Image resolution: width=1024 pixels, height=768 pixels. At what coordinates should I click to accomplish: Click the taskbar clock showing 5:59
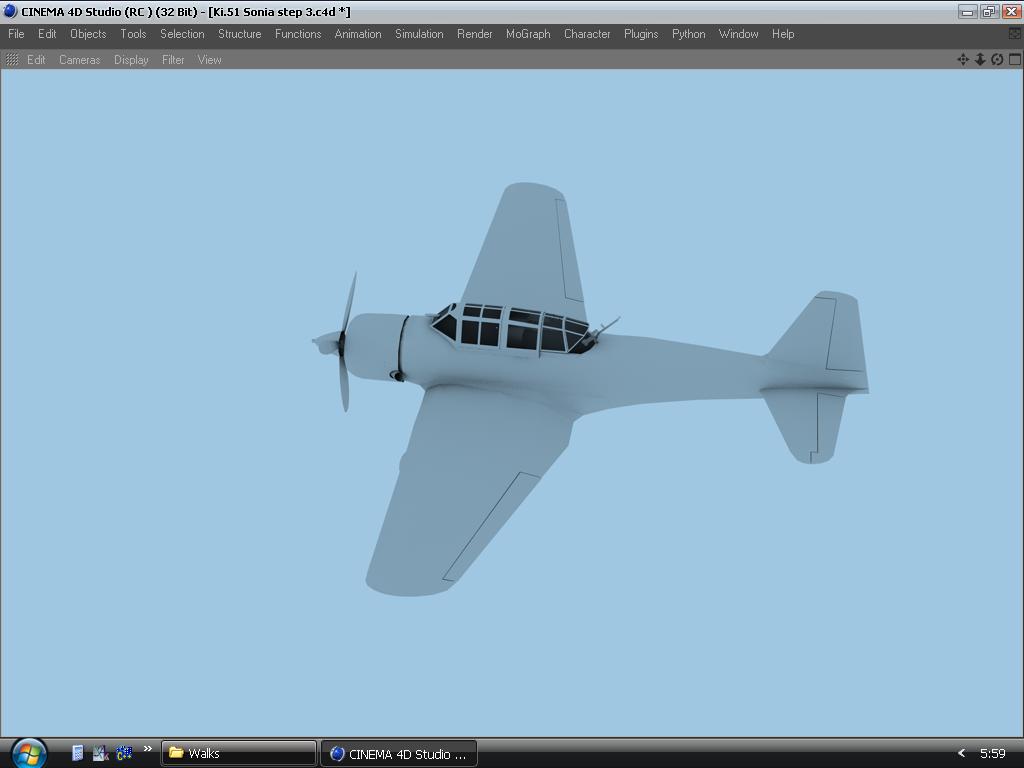coord(992,753)
